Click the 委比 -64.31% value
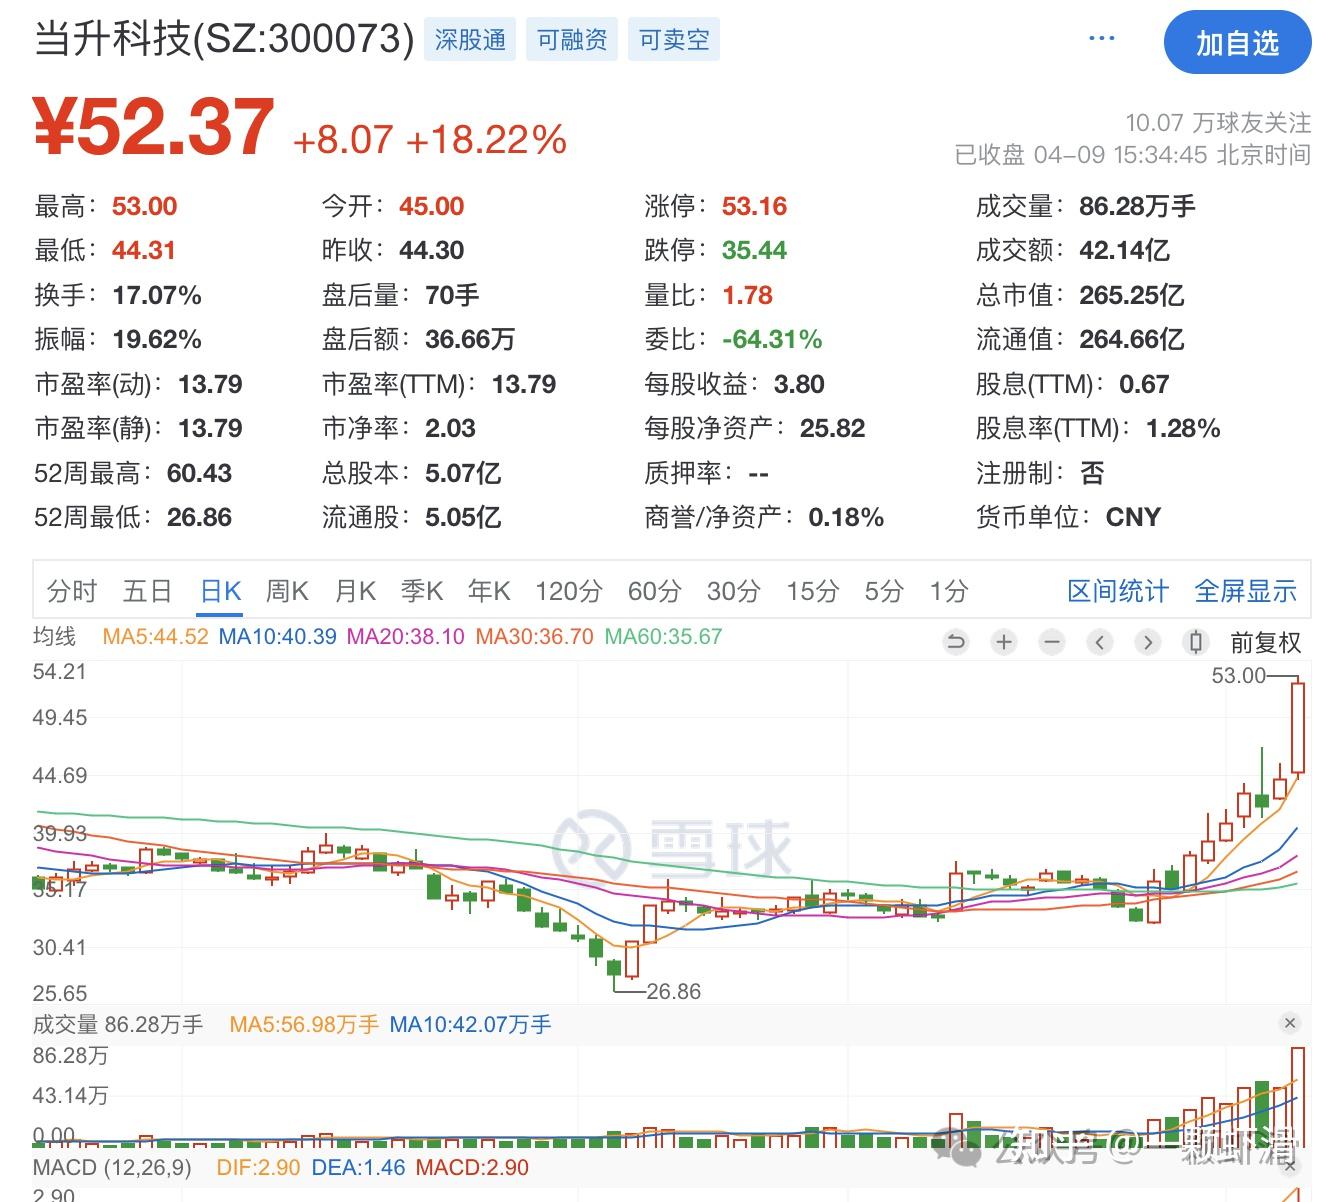Viewport: 1334px width, 1202px height. [x=772, y=340]
